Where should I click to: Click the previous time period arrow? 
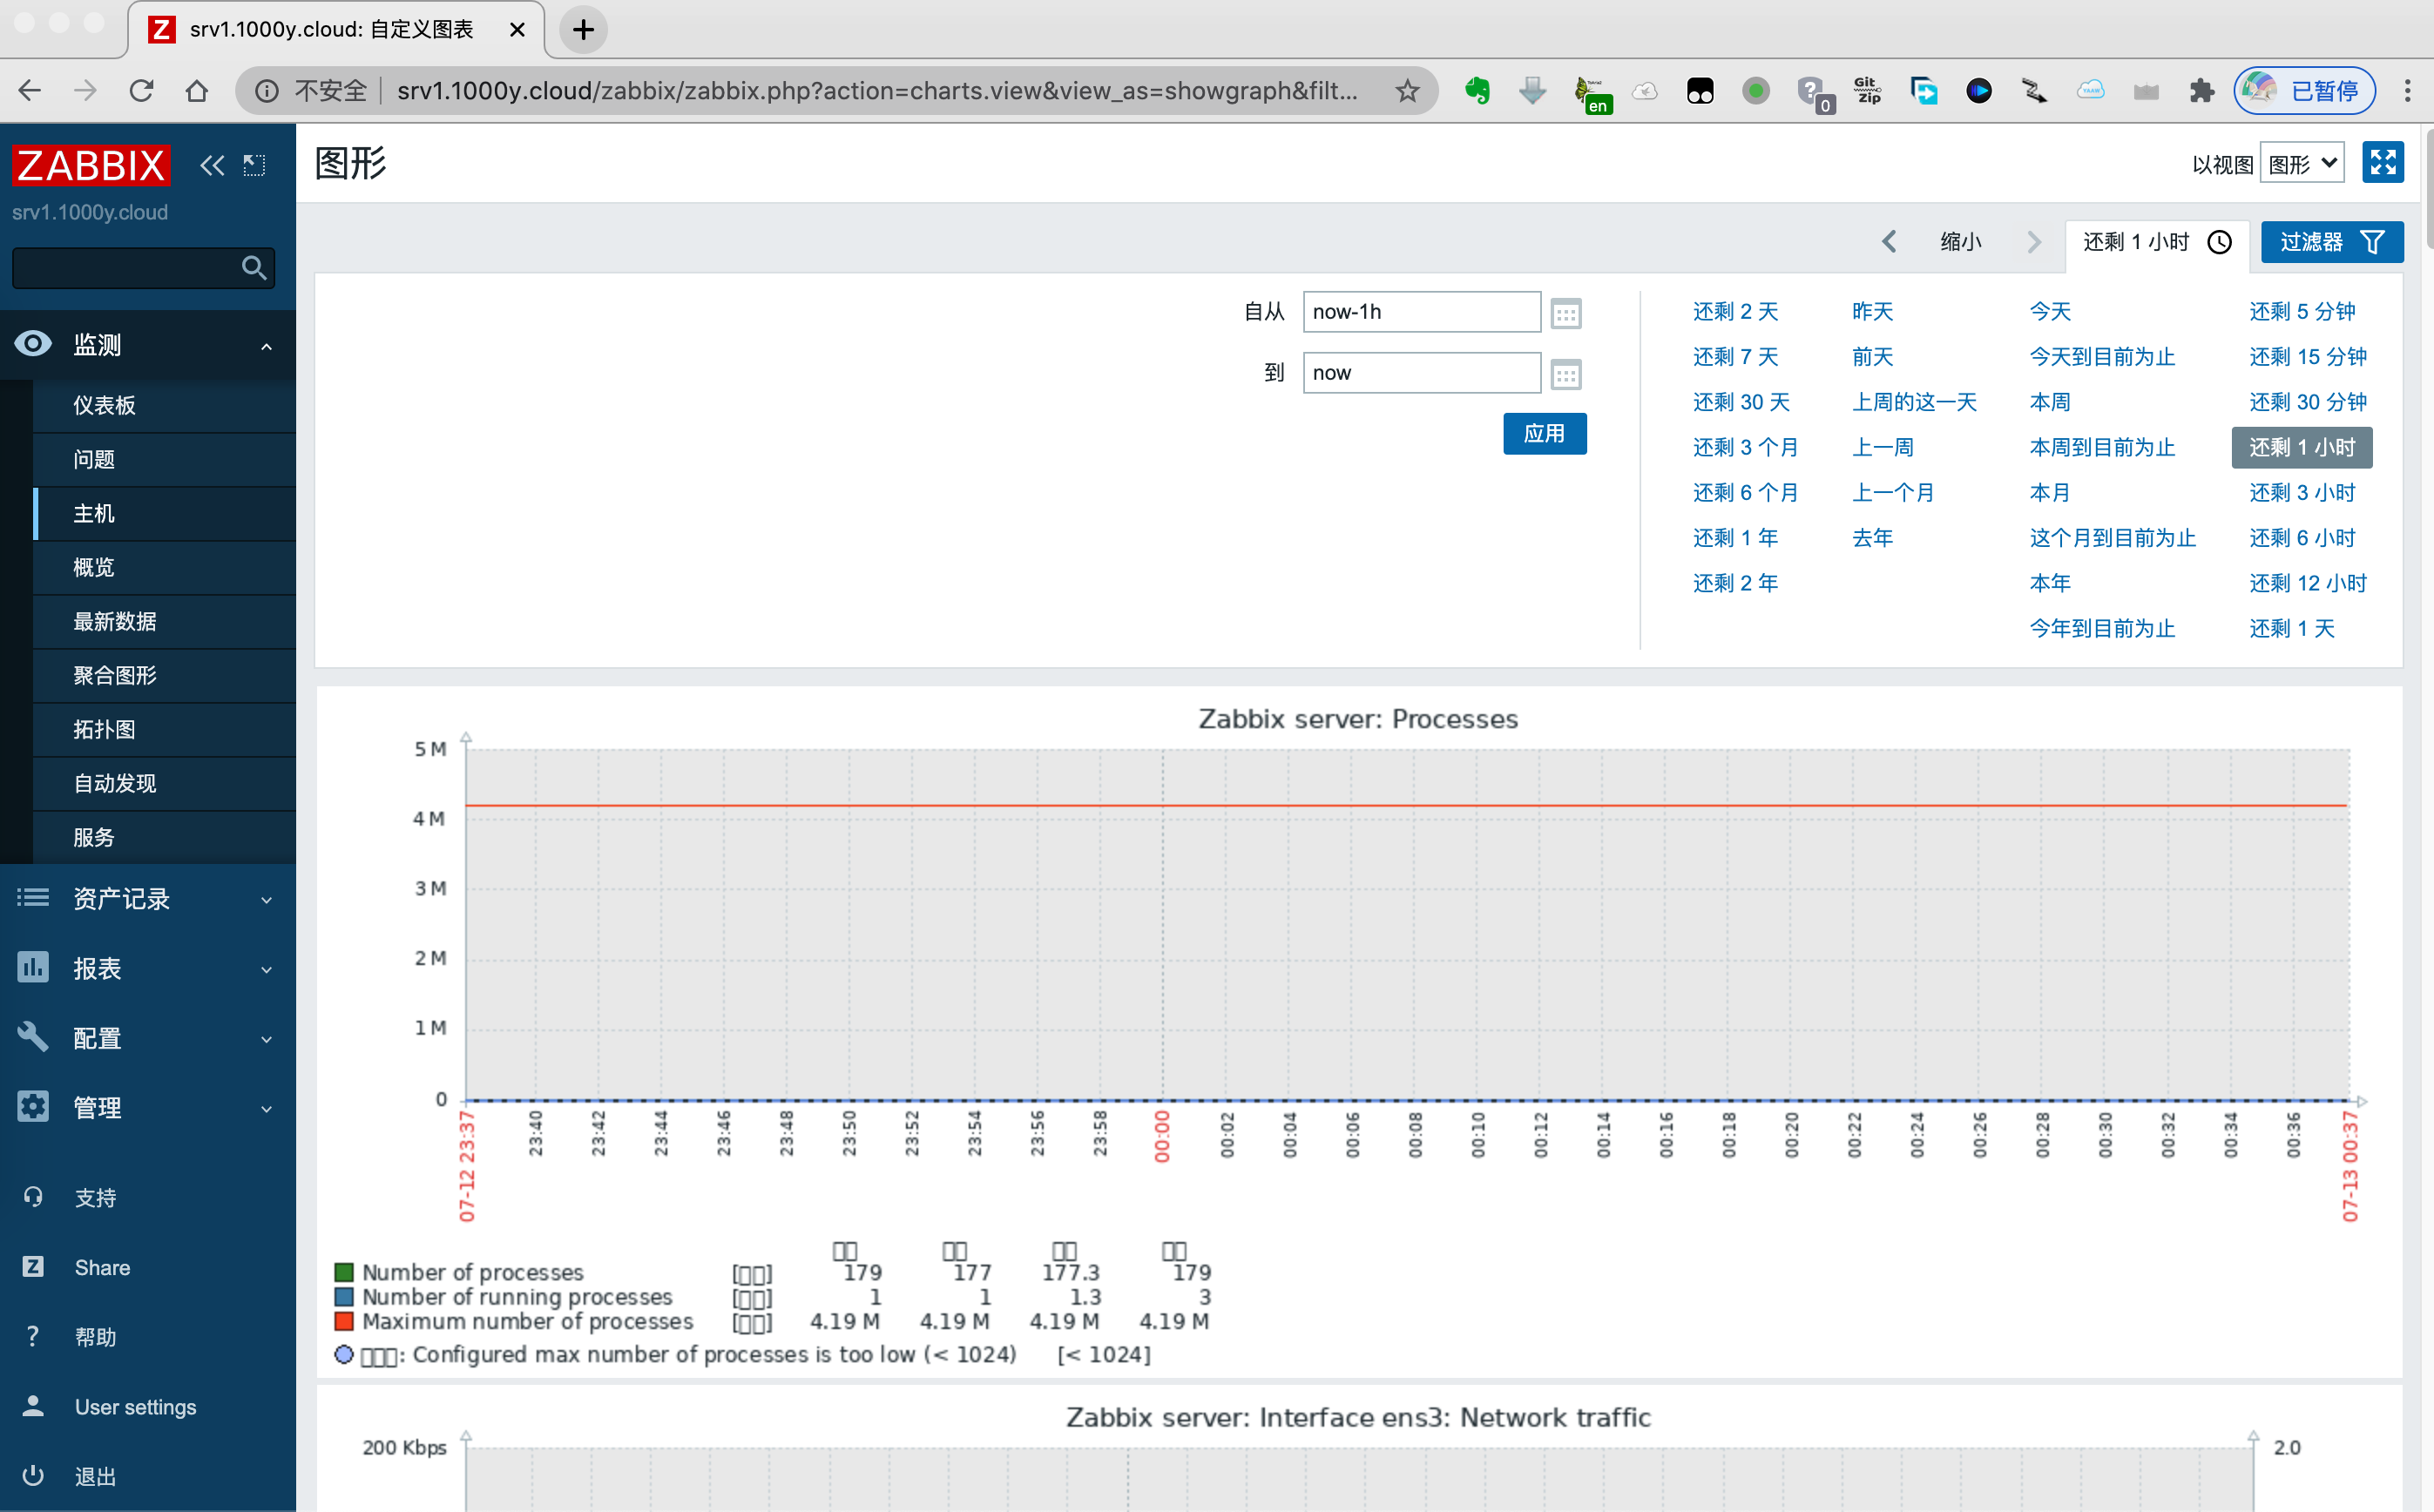tap(1889, 241)
